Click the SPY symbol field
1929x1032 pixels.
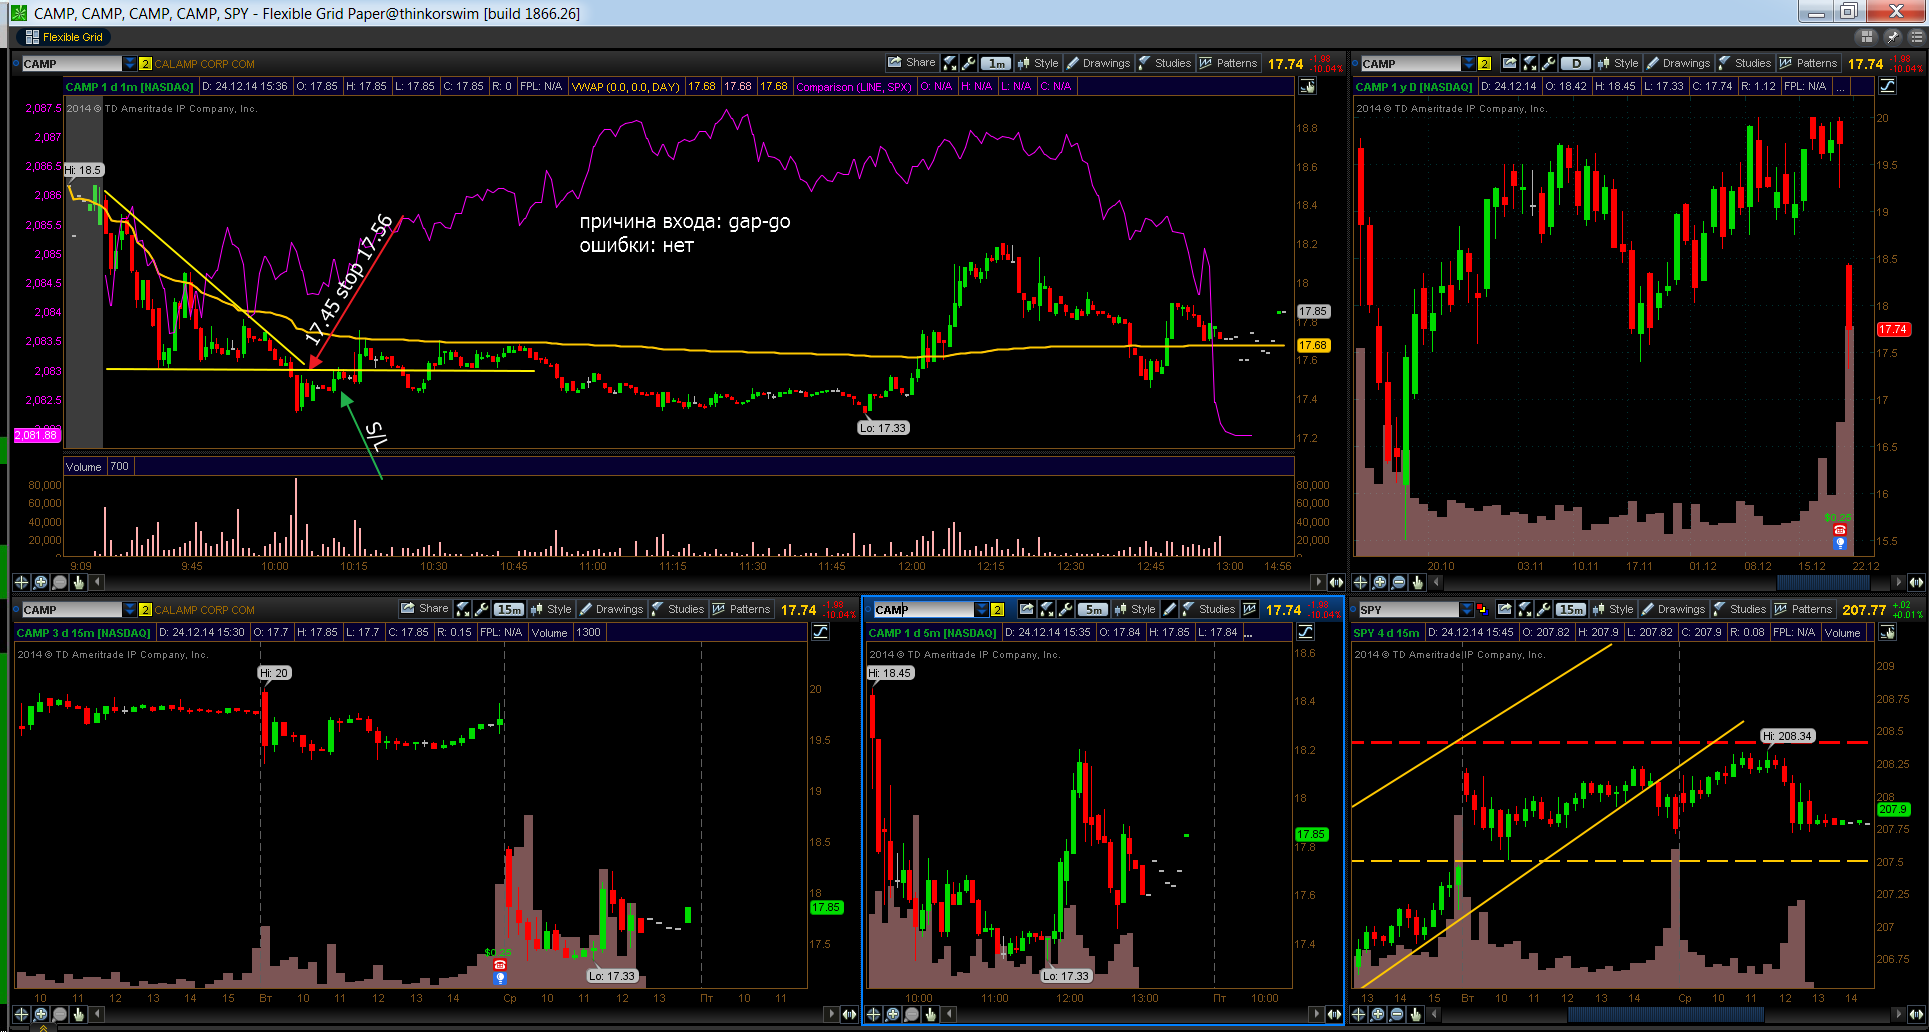(1408, 609)
